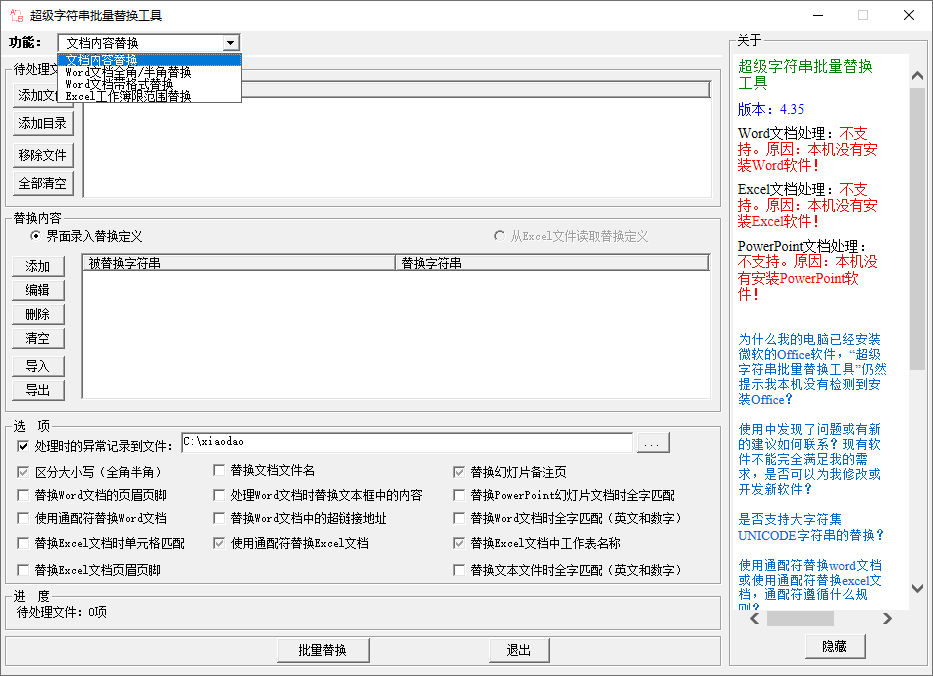Viewport: 933px width, 676px height.
Task: Click the browse '...' button for log file
Action: (x=652, y=442)
